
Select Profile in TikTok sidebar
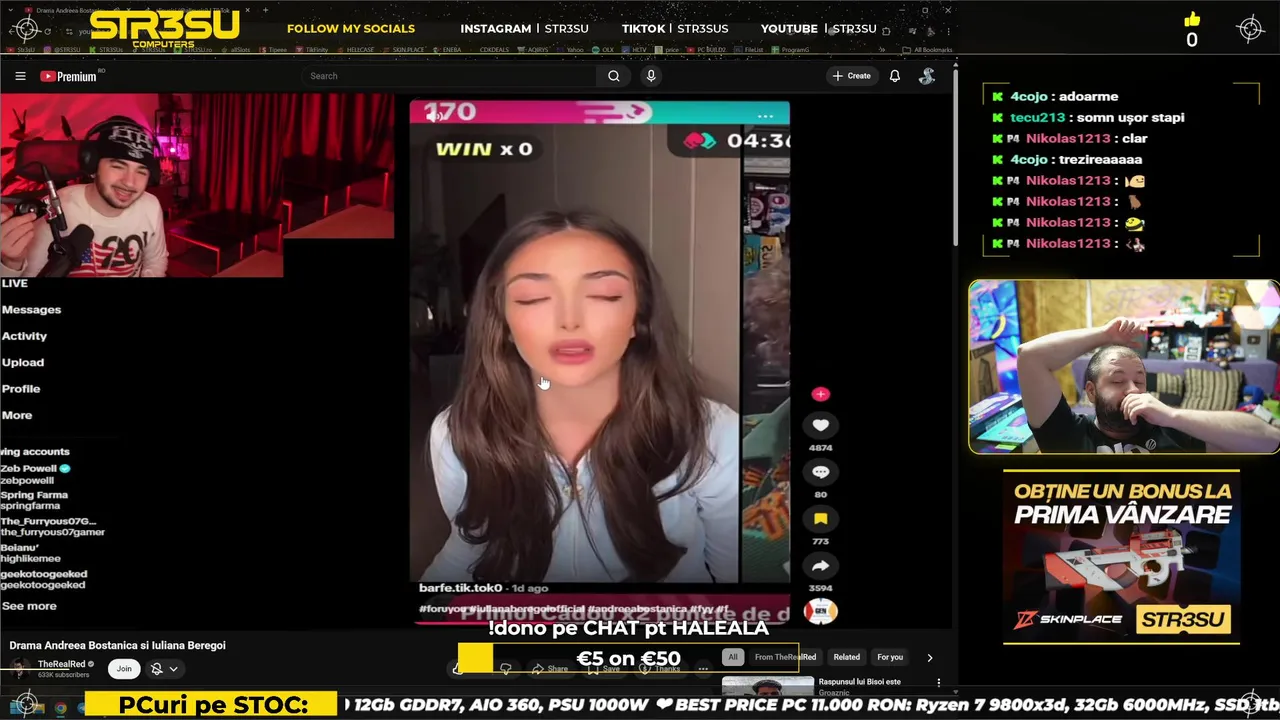(x=20, y=388)
